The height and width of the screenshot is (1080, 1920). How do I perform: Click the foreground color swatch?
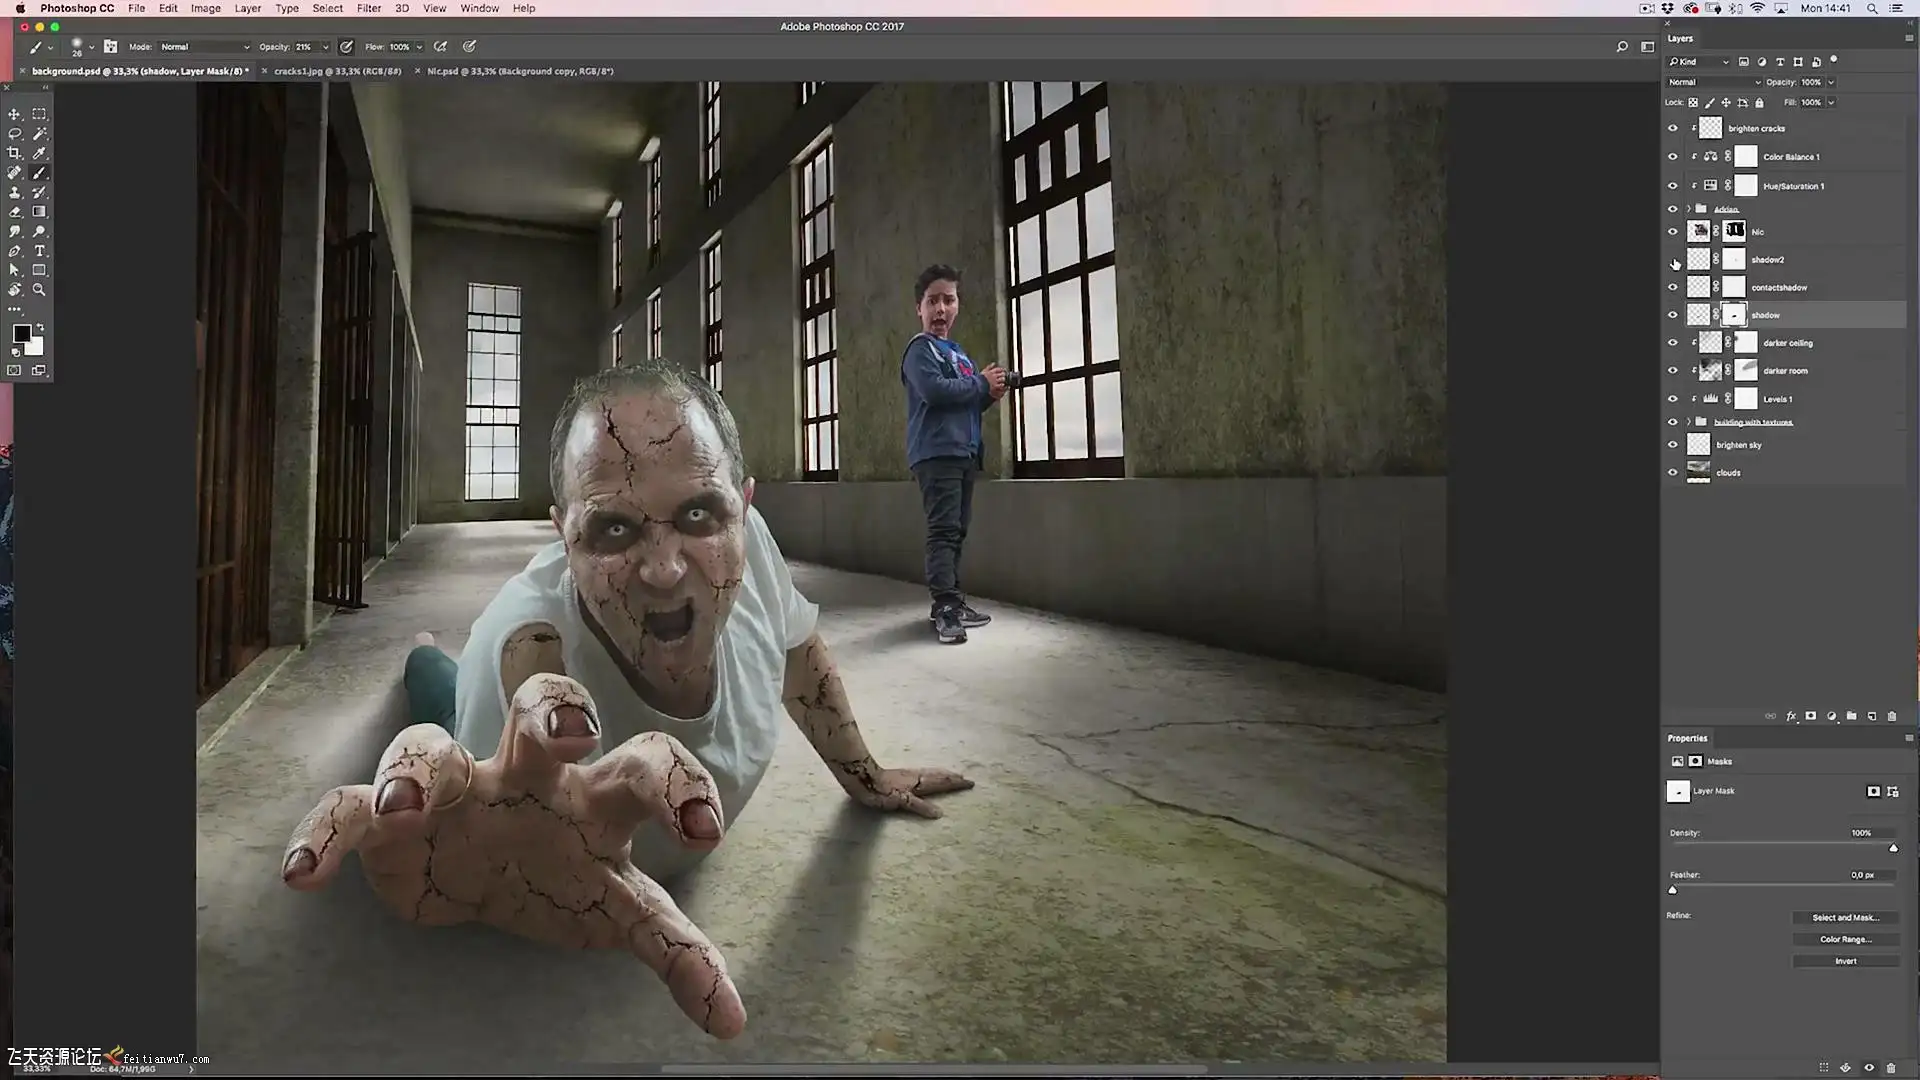coord(22,334)
